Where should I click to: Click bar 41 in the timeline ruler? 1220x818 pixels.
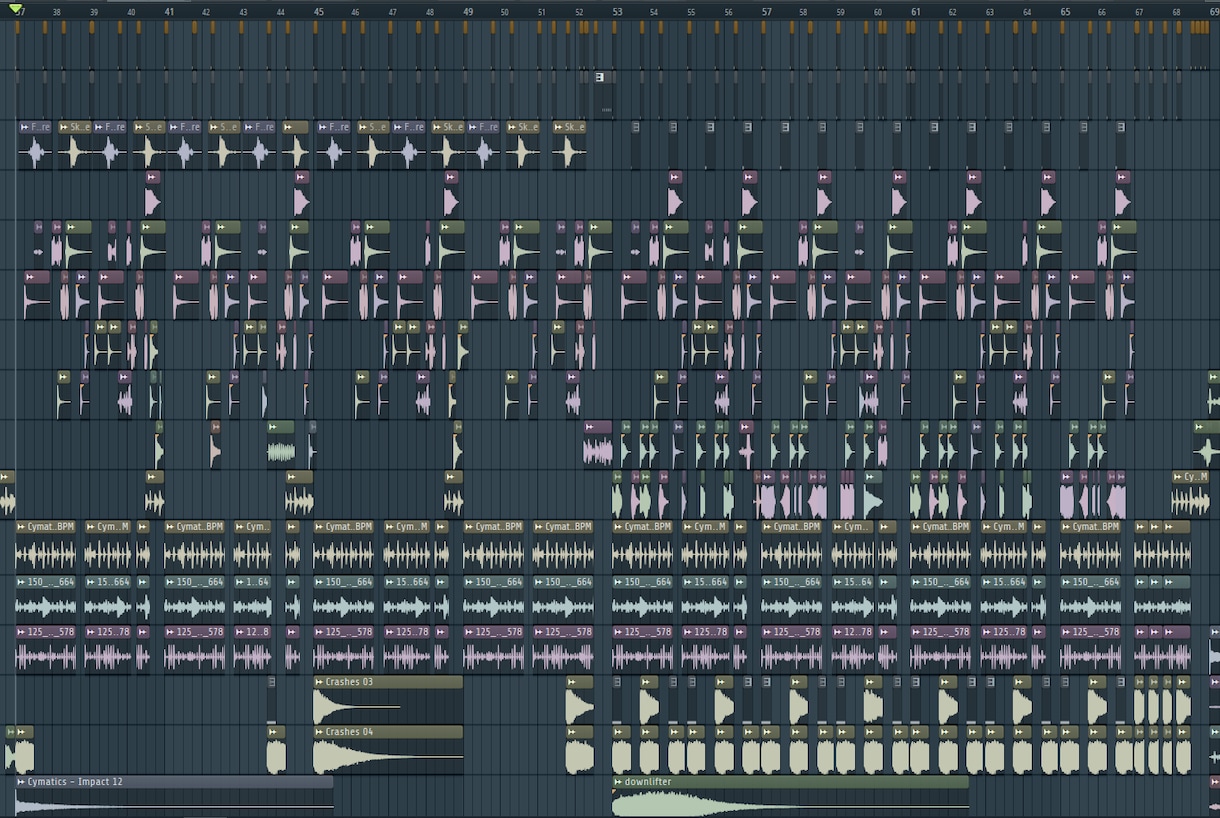coord(169,12)
